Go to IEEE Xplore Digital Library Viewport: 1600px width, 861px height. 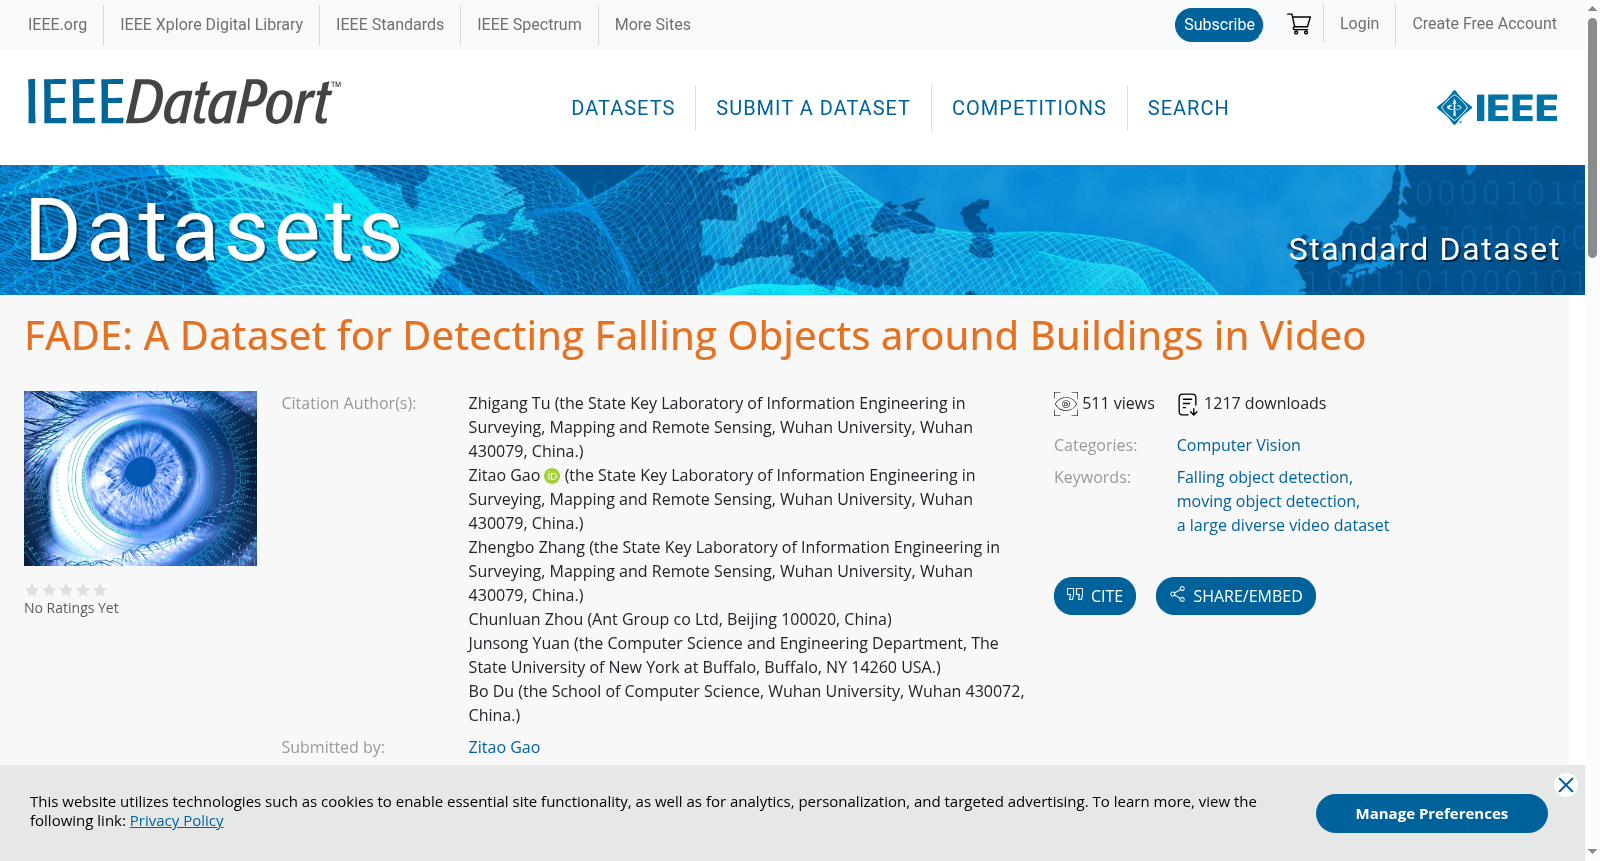pos(211,24)
